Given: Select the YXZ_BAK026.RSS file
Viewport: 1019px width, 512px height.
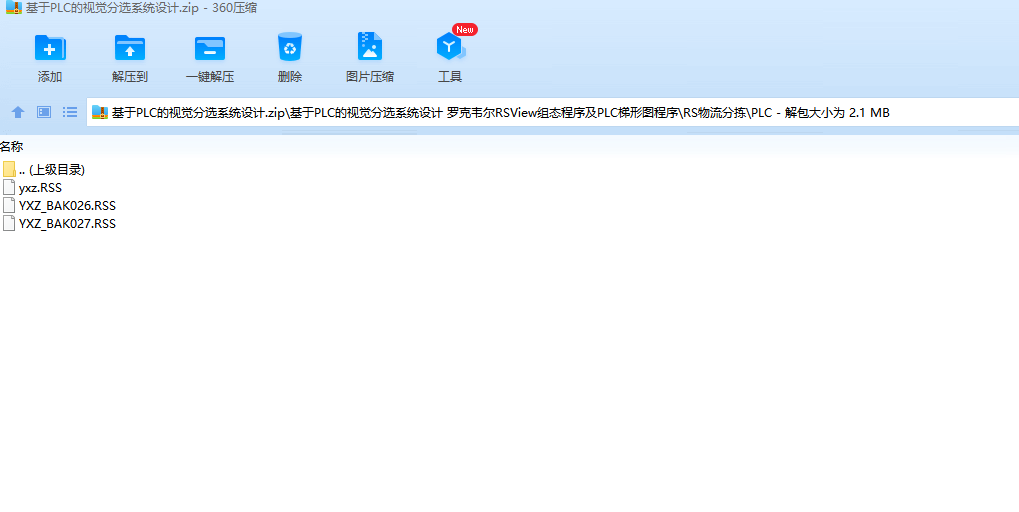Looking at the screenshot, I should point(59,205).
